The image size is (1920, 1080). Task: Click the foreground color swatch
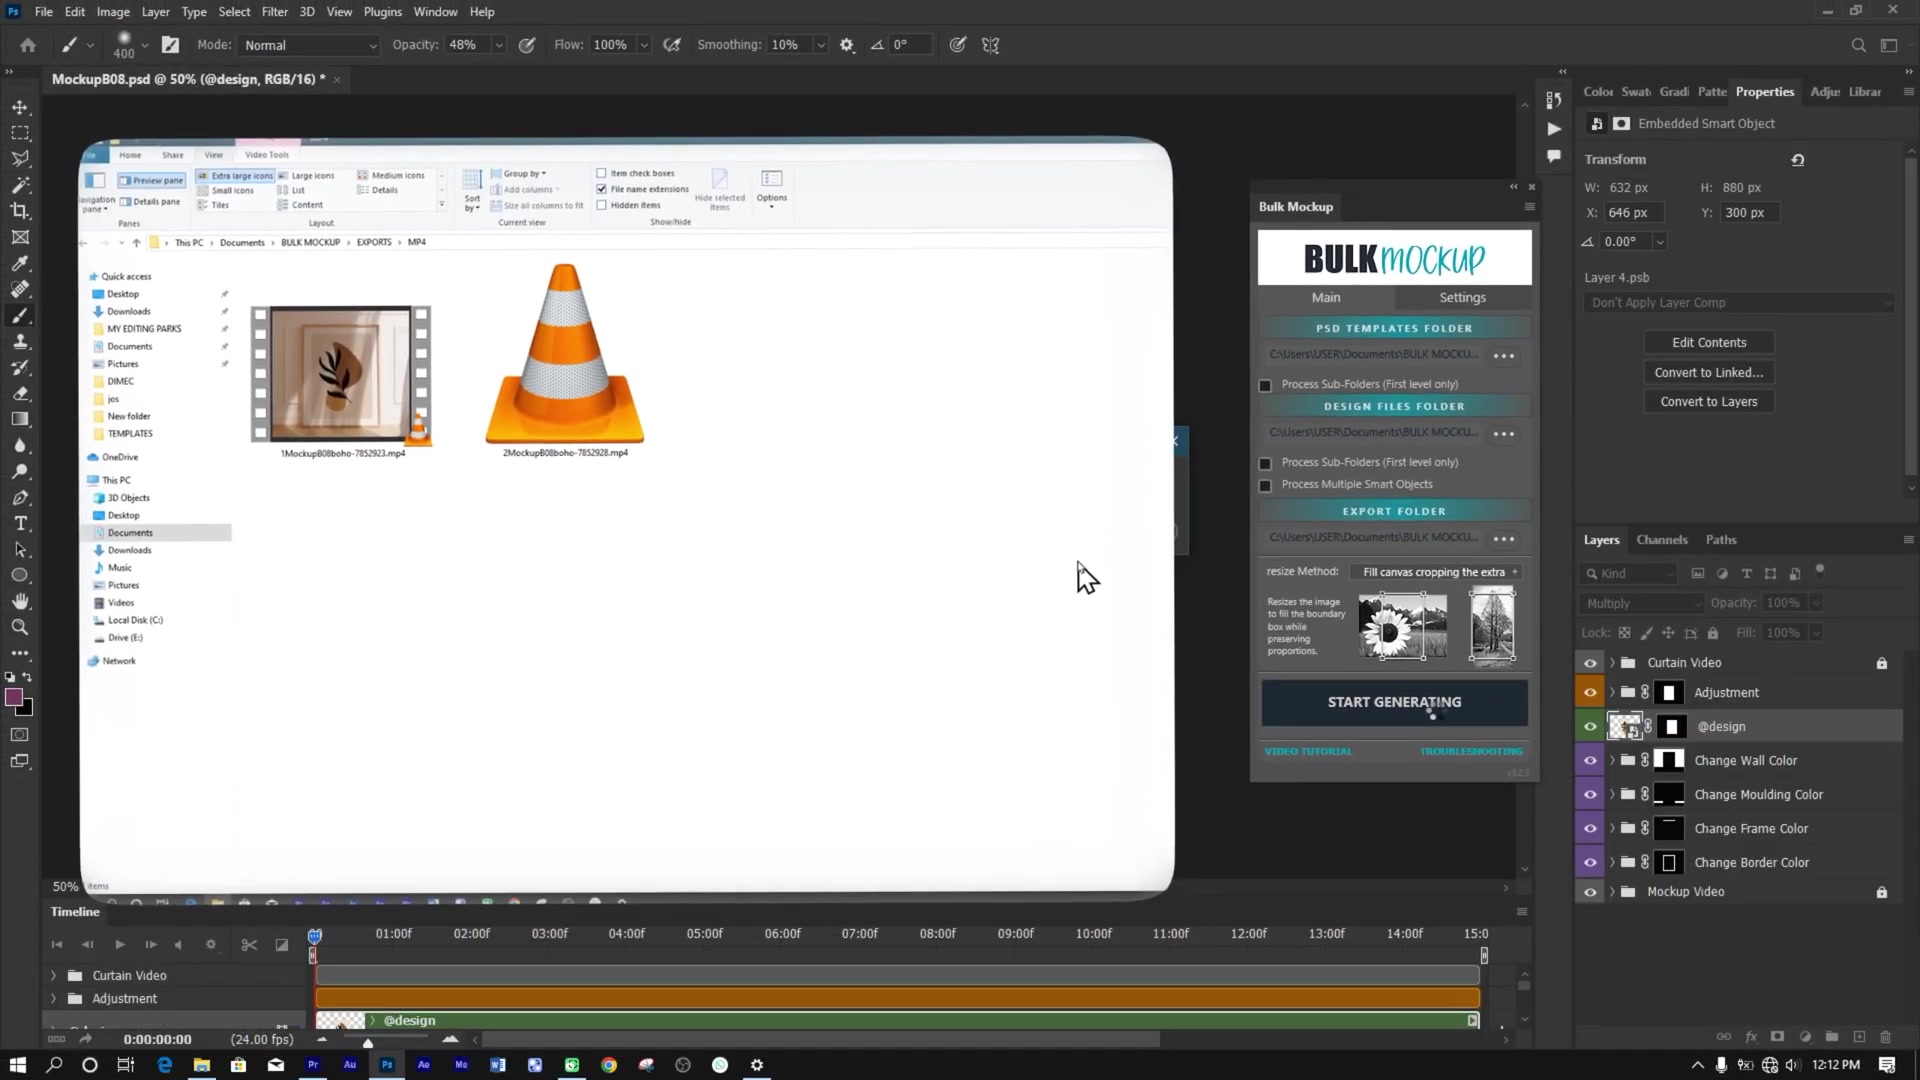pos(15,698)
